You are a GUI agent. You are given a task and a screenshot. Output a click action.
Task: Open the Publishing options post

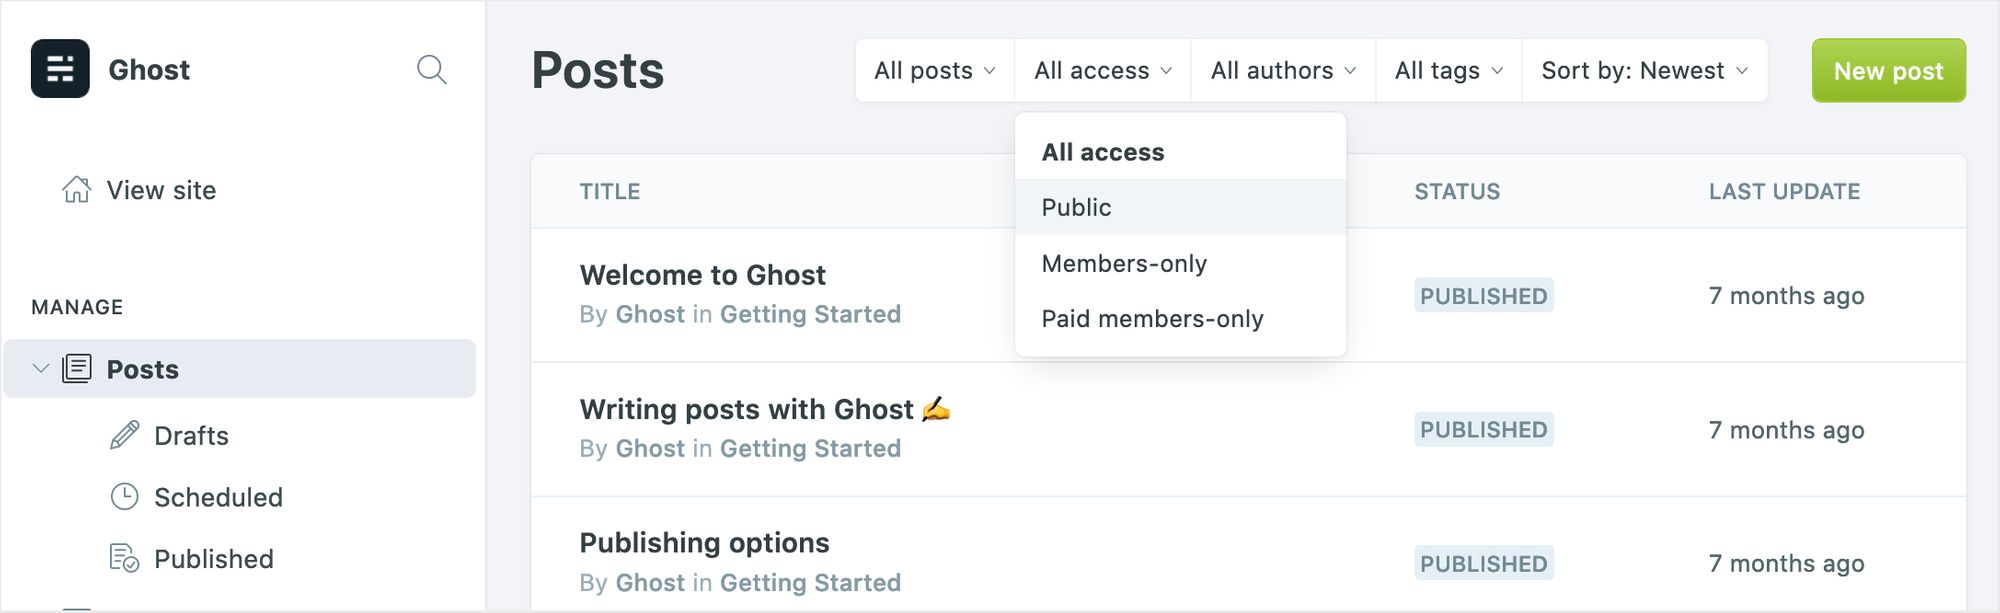[x=704, y=543]
